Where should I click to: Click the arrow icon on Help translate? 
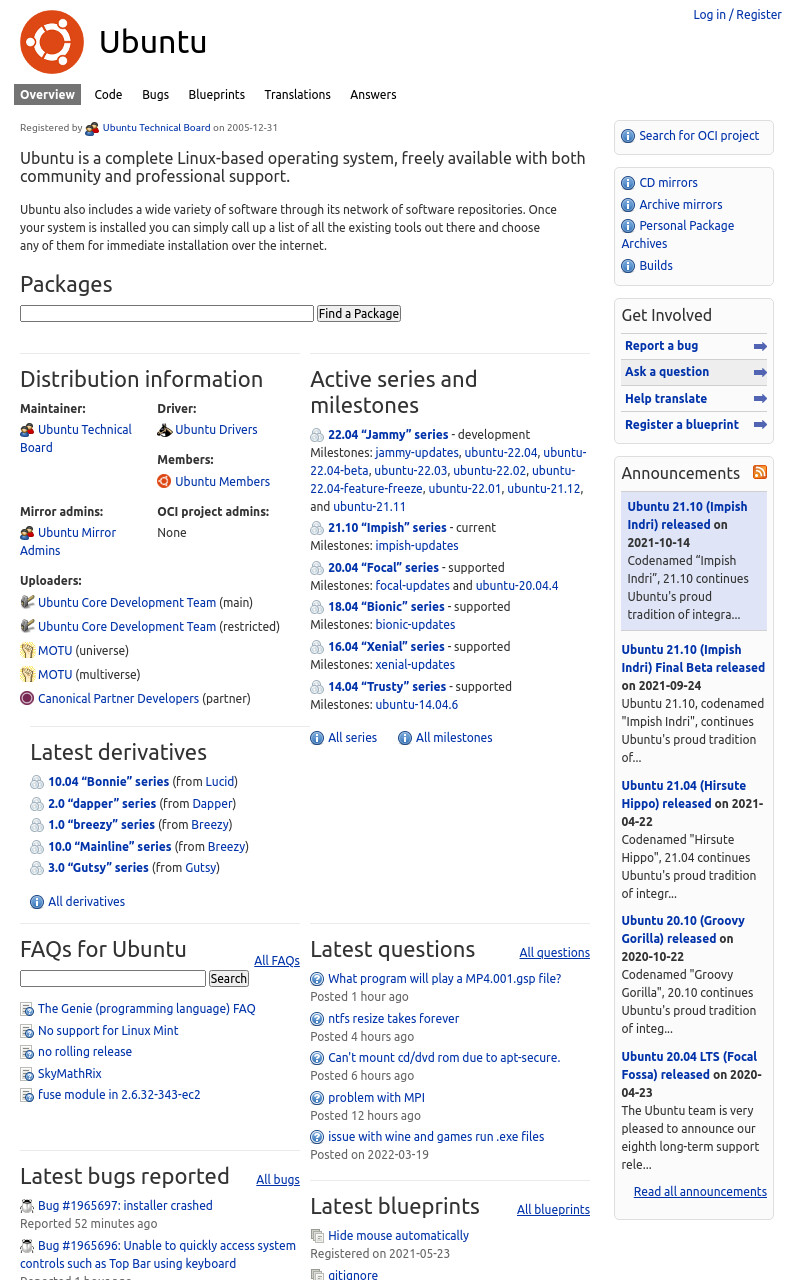[x=760, y=399]
